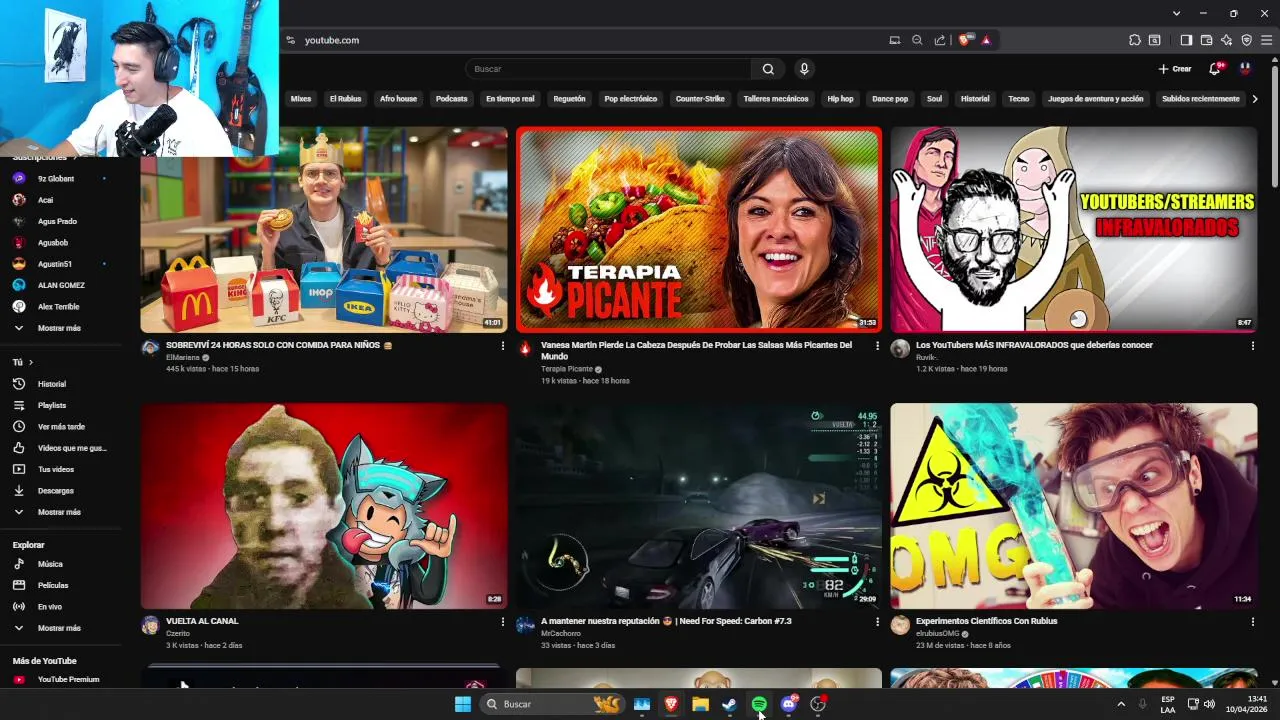Click the YouTube search magnifier button

768,69
